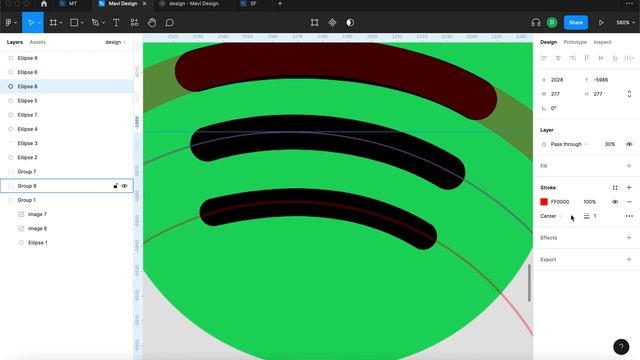The image size is (640, 360).
Task: Click the Align horizontal centers icon
Action: [x=558, y=58]
